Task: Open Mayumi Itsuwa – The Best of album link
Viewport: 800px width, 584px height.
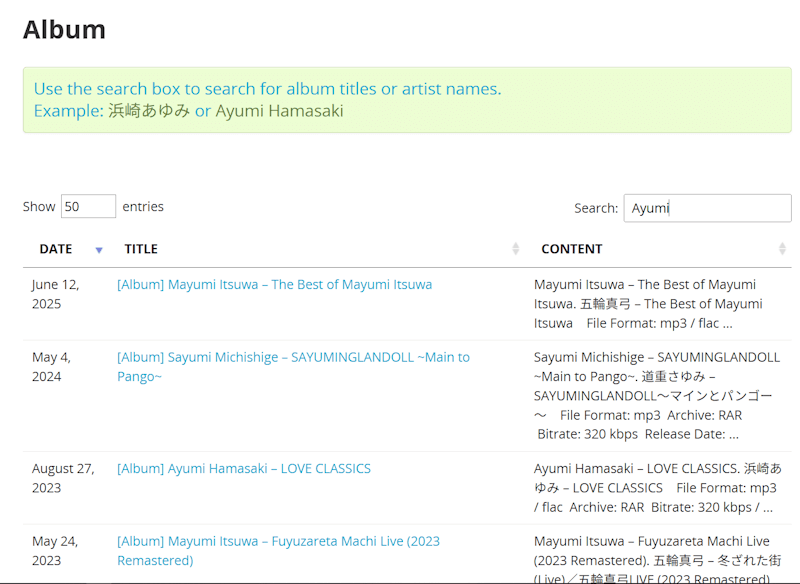Action: click(274, 285)
